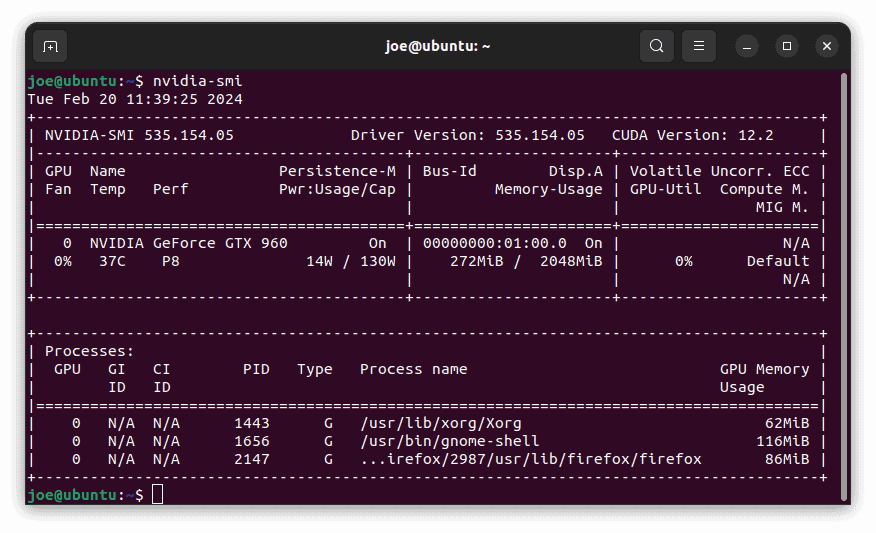Click the Compute M. header text

coord(764,189)
